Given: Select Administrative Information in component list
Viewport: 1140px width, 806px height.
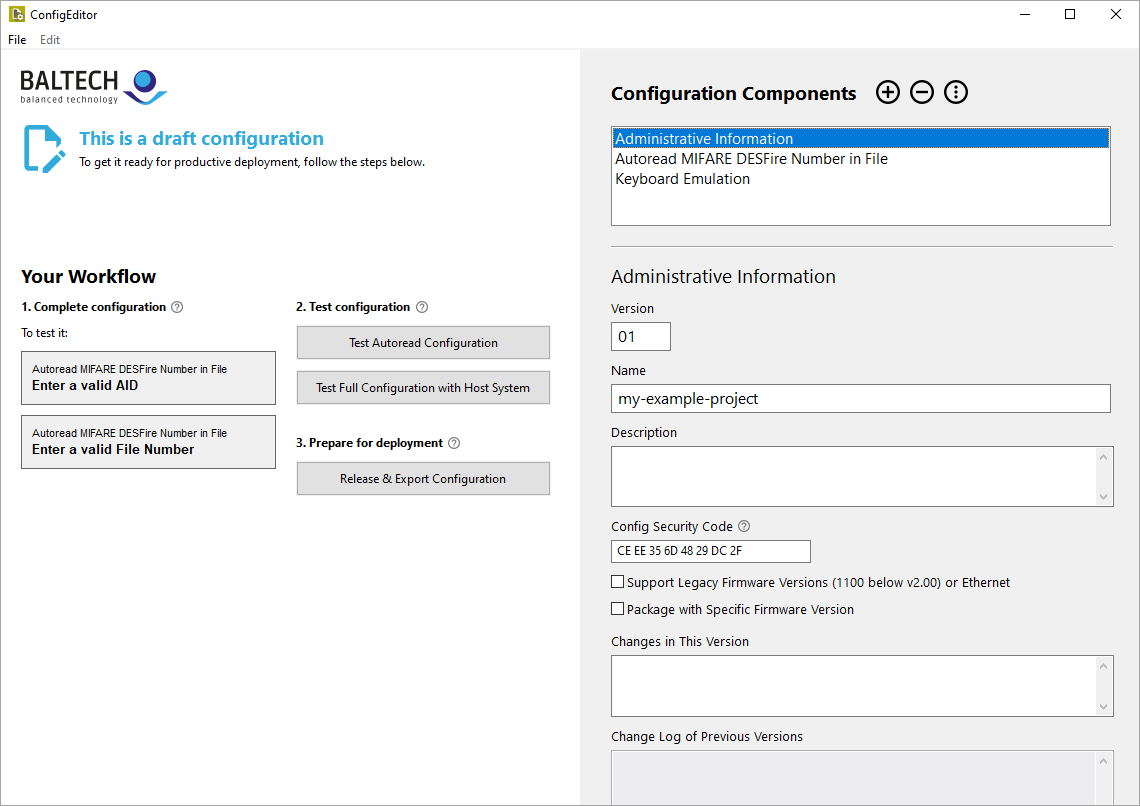Looking at the screenshot, I should [861, 138].
